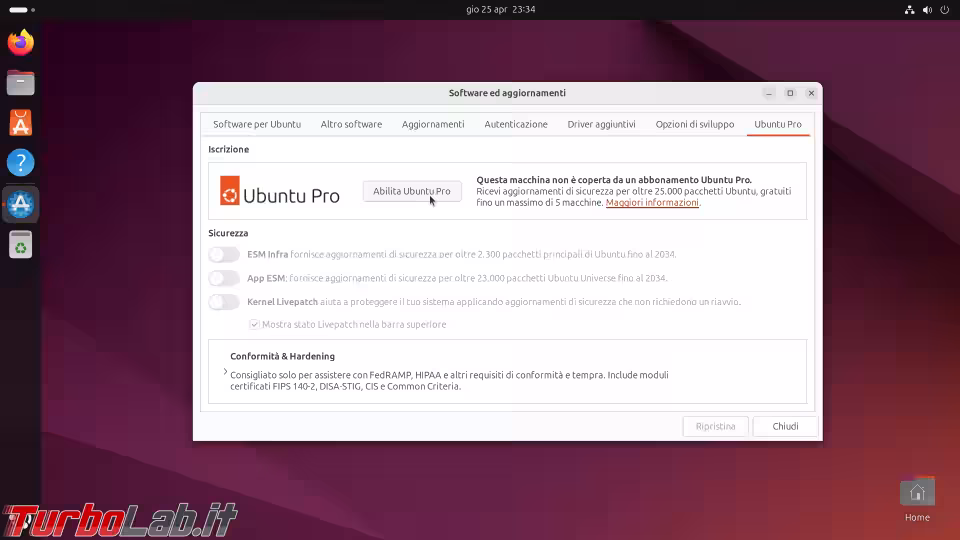Open the Aggiornamenti tab
Screen dimensions: 960x540
click(x=433, y=124)
